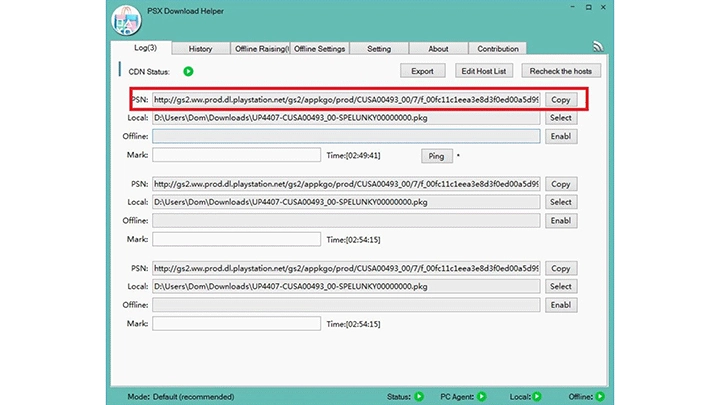Click the RSS feed icon
This screenshot has width=720, height=405.
pos(597,46)
